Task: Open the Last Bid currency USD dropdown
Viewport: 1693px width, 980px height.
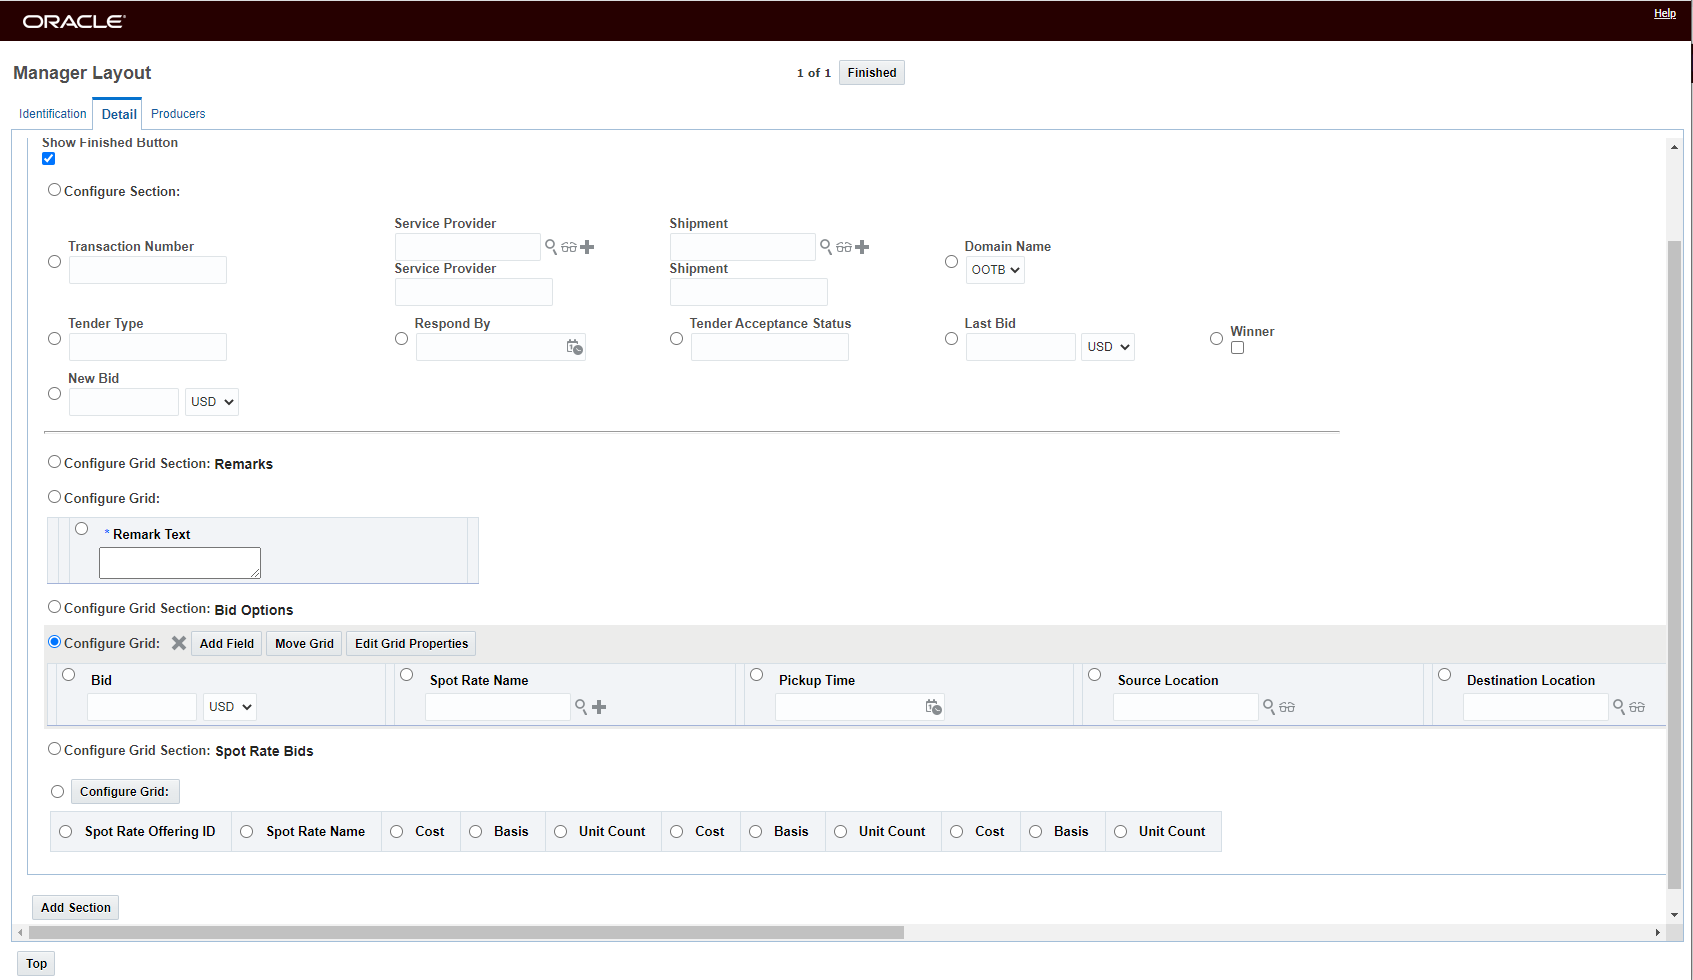Action: click(1108, 347)
